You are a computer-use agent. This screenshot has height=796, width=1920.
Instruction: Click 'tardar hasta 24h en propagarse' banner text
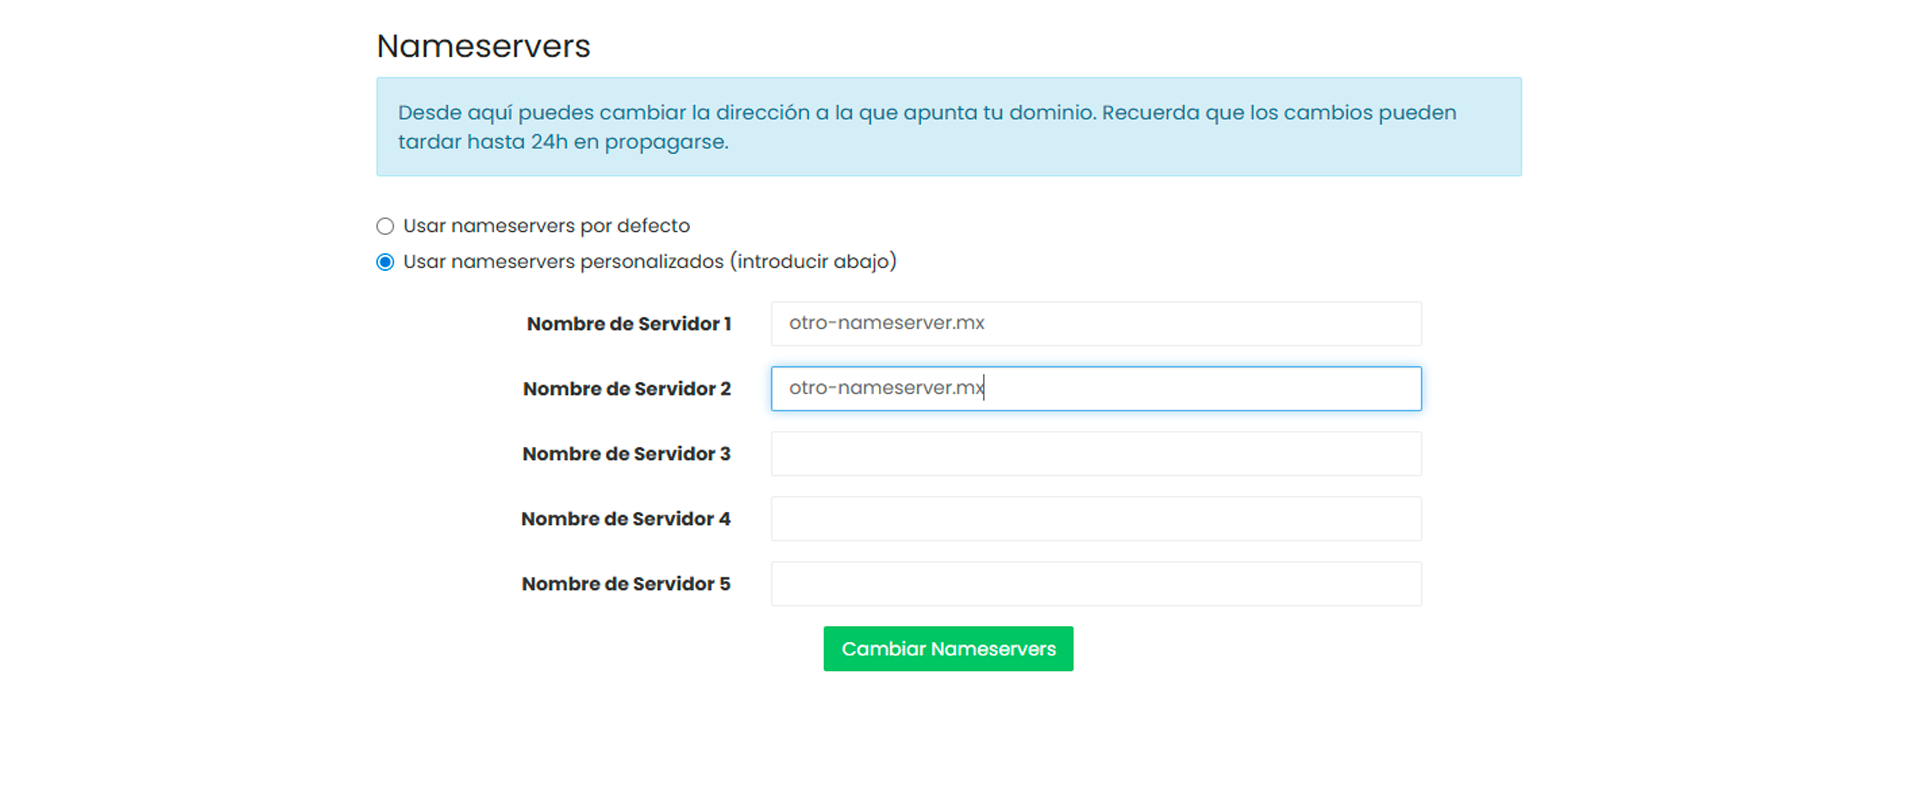[x=562, y=142]
